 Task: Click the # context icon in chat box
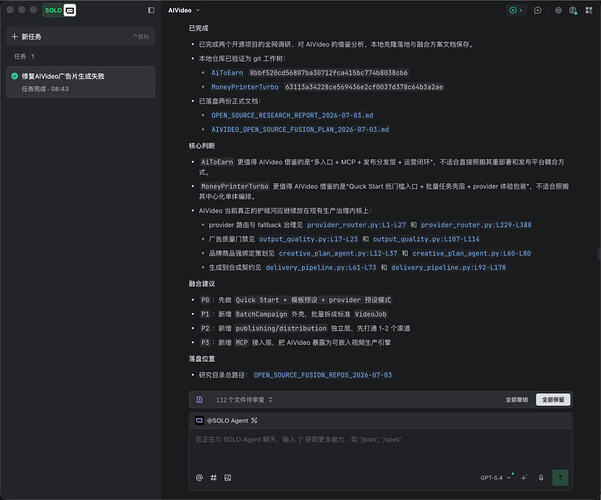(x=213, y=478)
